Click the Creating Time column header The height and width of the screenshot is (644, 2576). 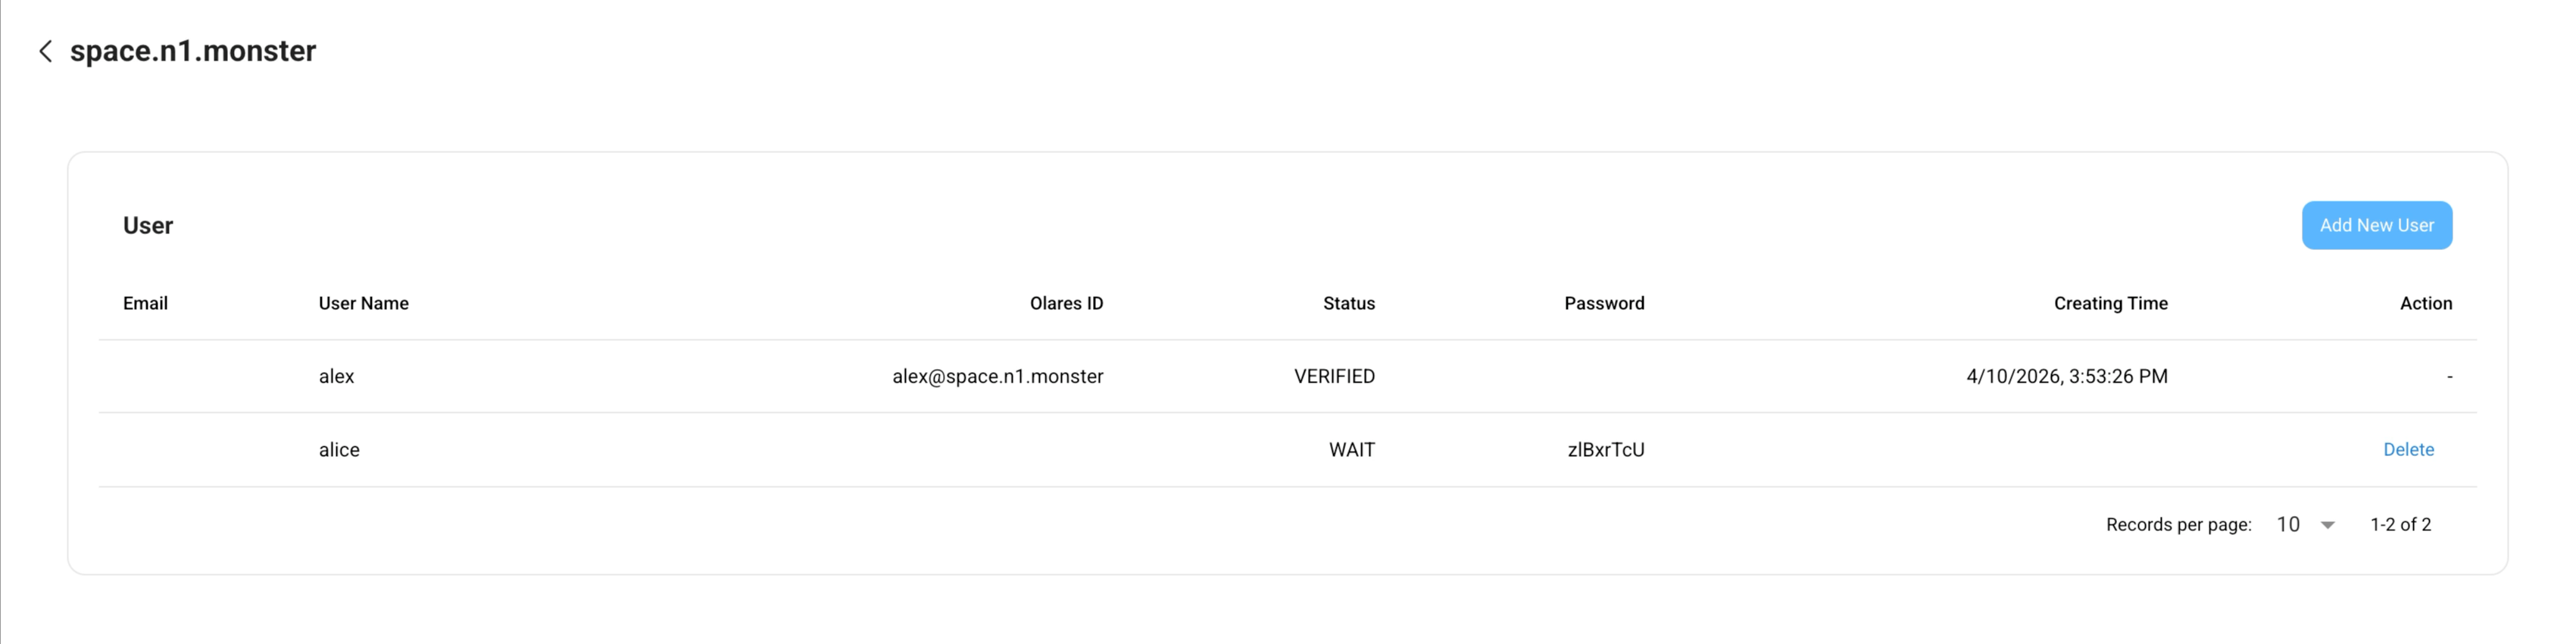2110,303
